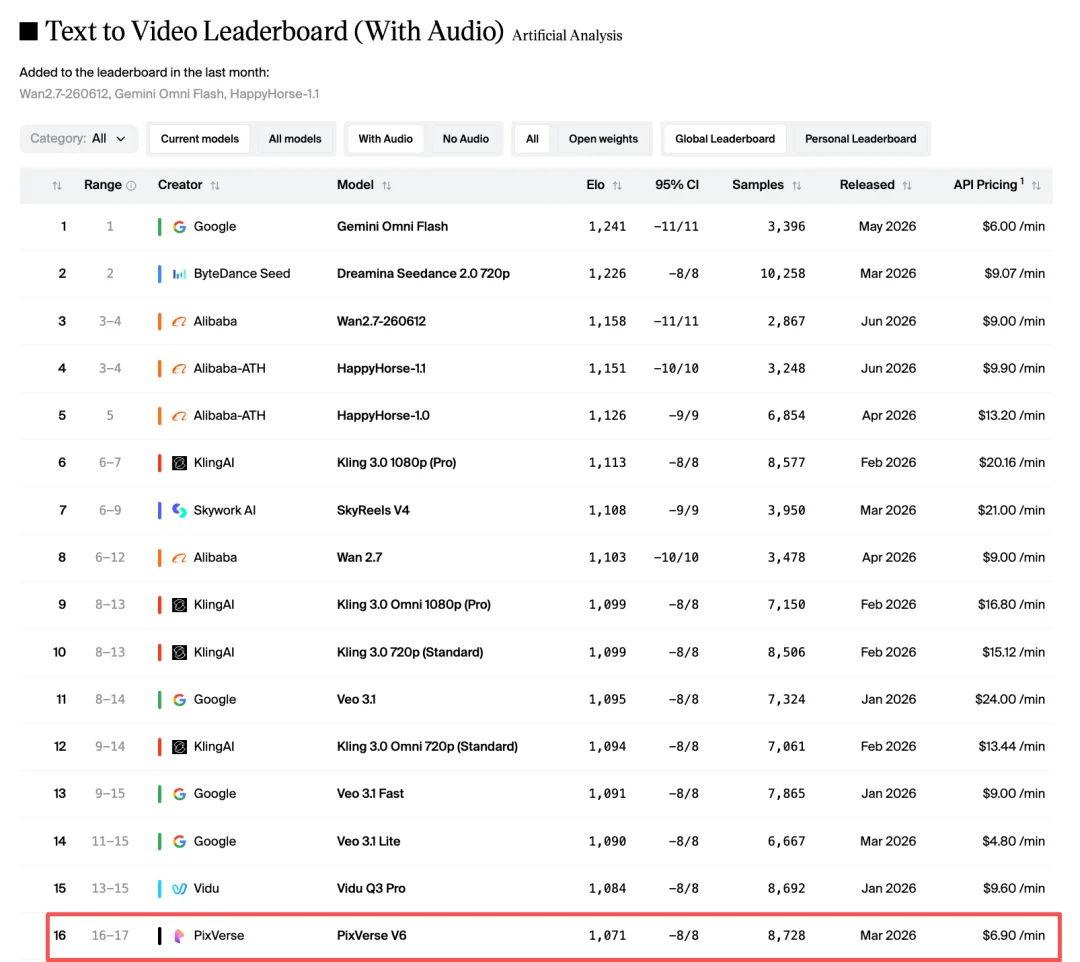Click Elo score 1,241
The image size is (1080, 962).
click(x=607, y=227)
